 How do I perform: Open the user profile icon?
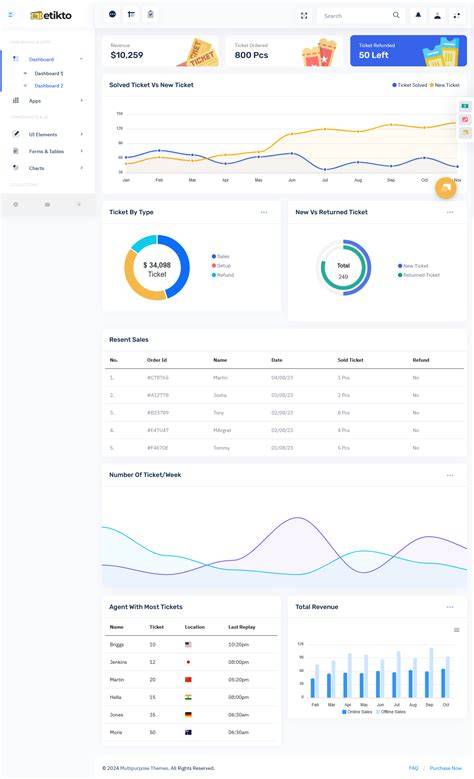click(437, 15)
